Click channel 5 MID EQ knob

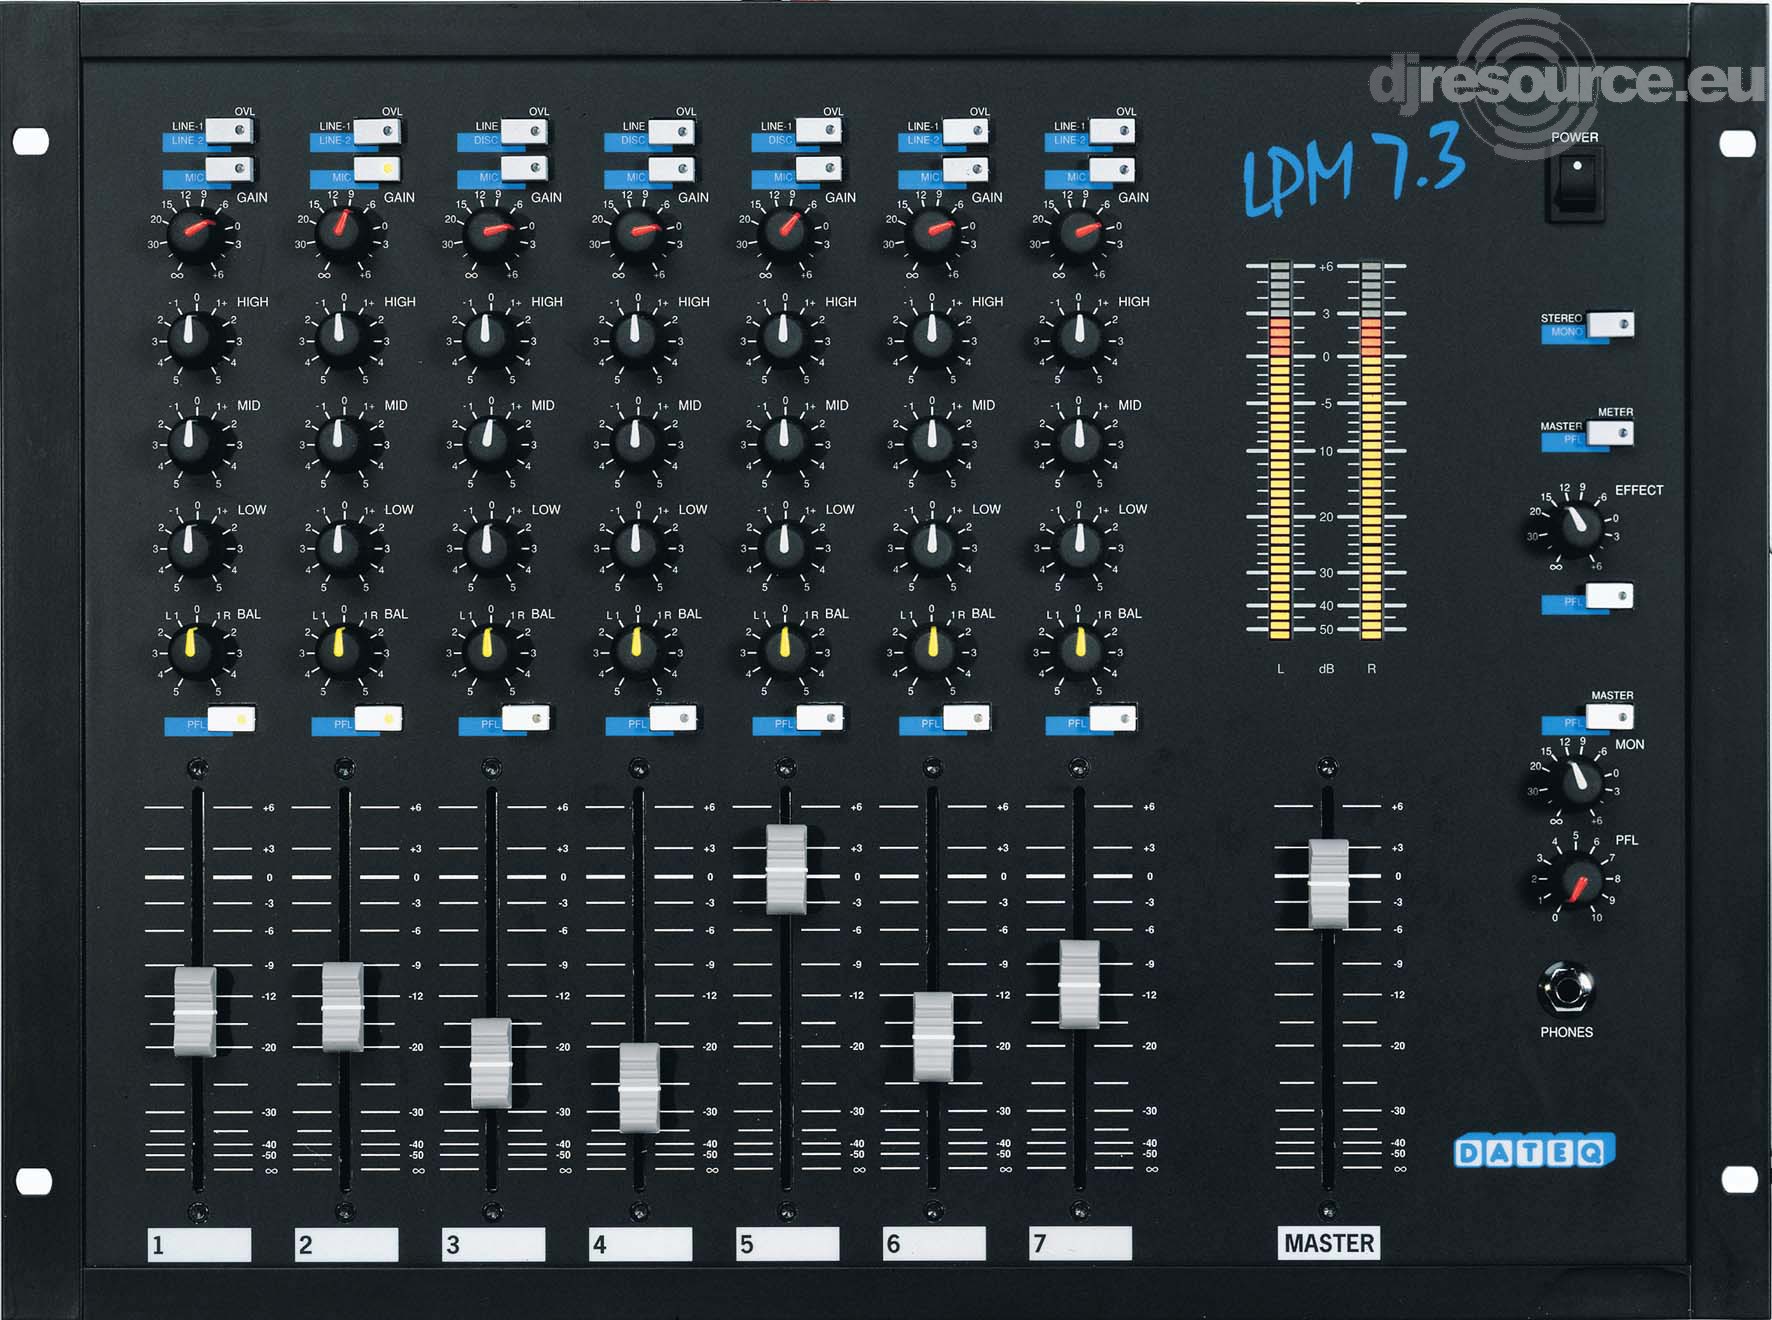pyautogui.click(x=783, y=442)
